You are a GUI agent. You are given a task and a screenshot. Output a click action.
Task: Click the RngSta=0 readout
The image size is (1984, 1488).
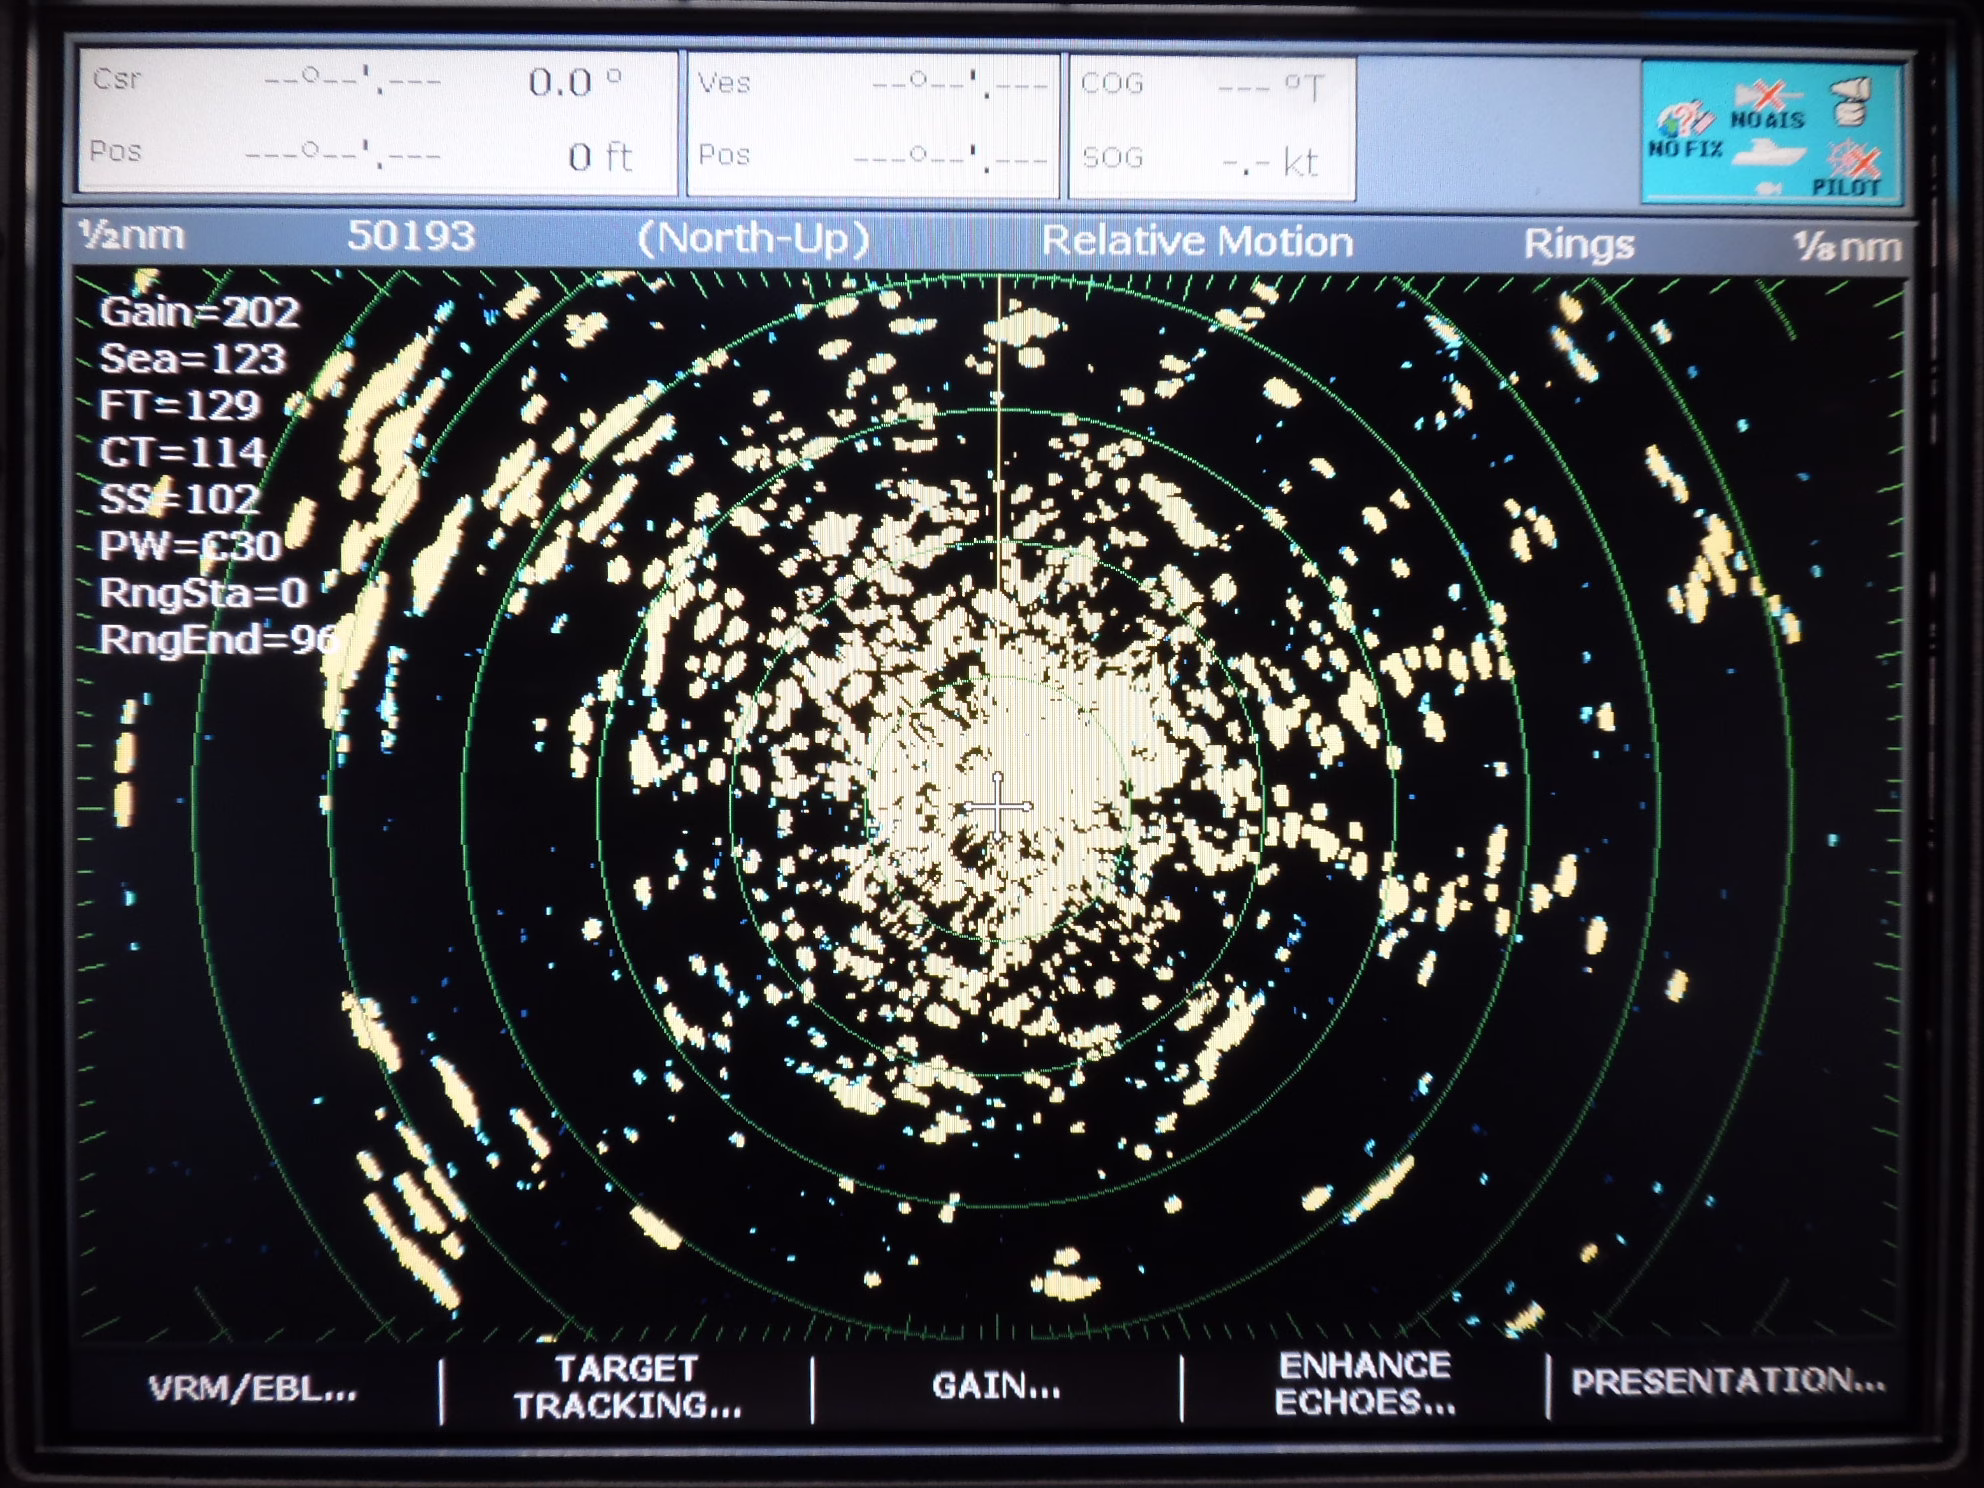pyautogui.click(x=203, y=593)
